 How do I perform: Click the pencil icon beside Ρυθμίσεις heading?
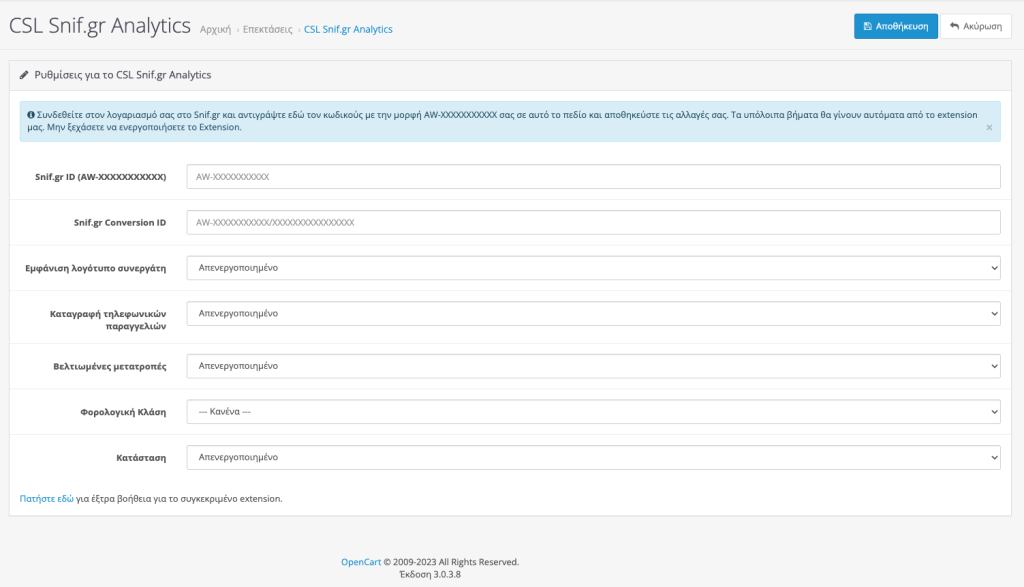coord(24,75)
